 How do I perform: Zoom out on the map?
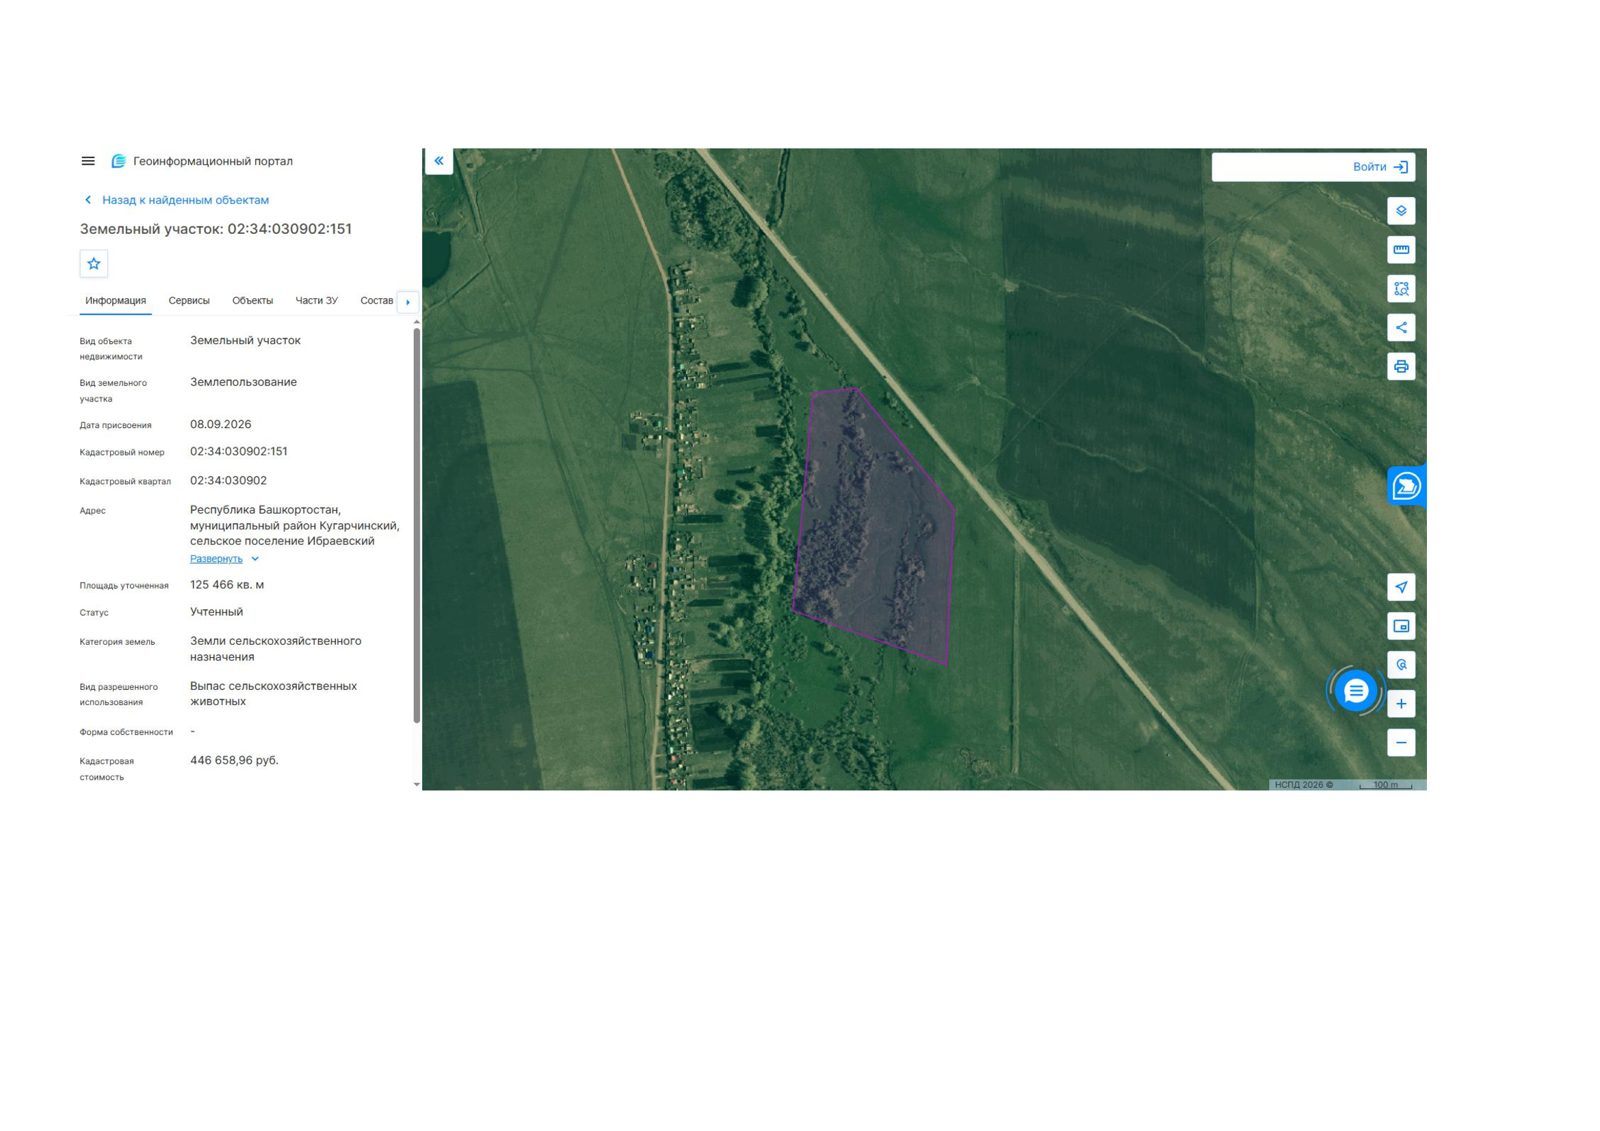point(1401,743)
